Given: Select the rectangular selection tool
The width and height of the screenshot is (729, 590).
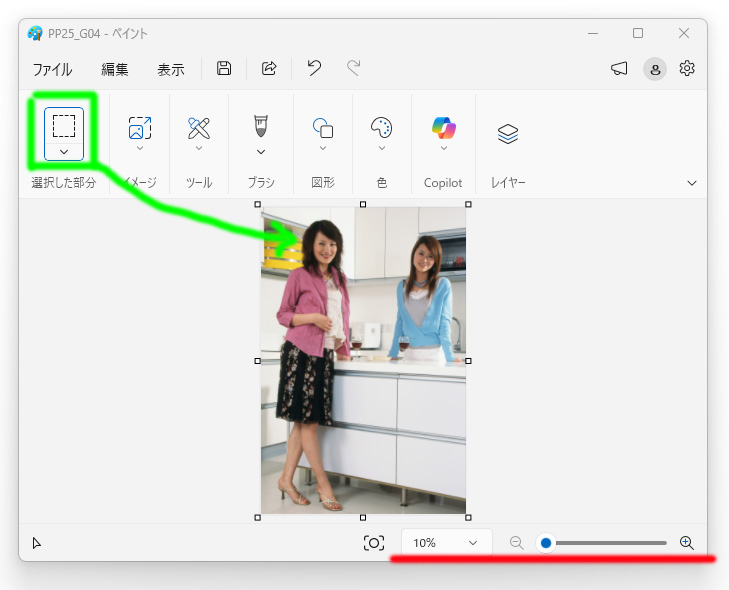Looking at the screenshot, I should [64, 126].
